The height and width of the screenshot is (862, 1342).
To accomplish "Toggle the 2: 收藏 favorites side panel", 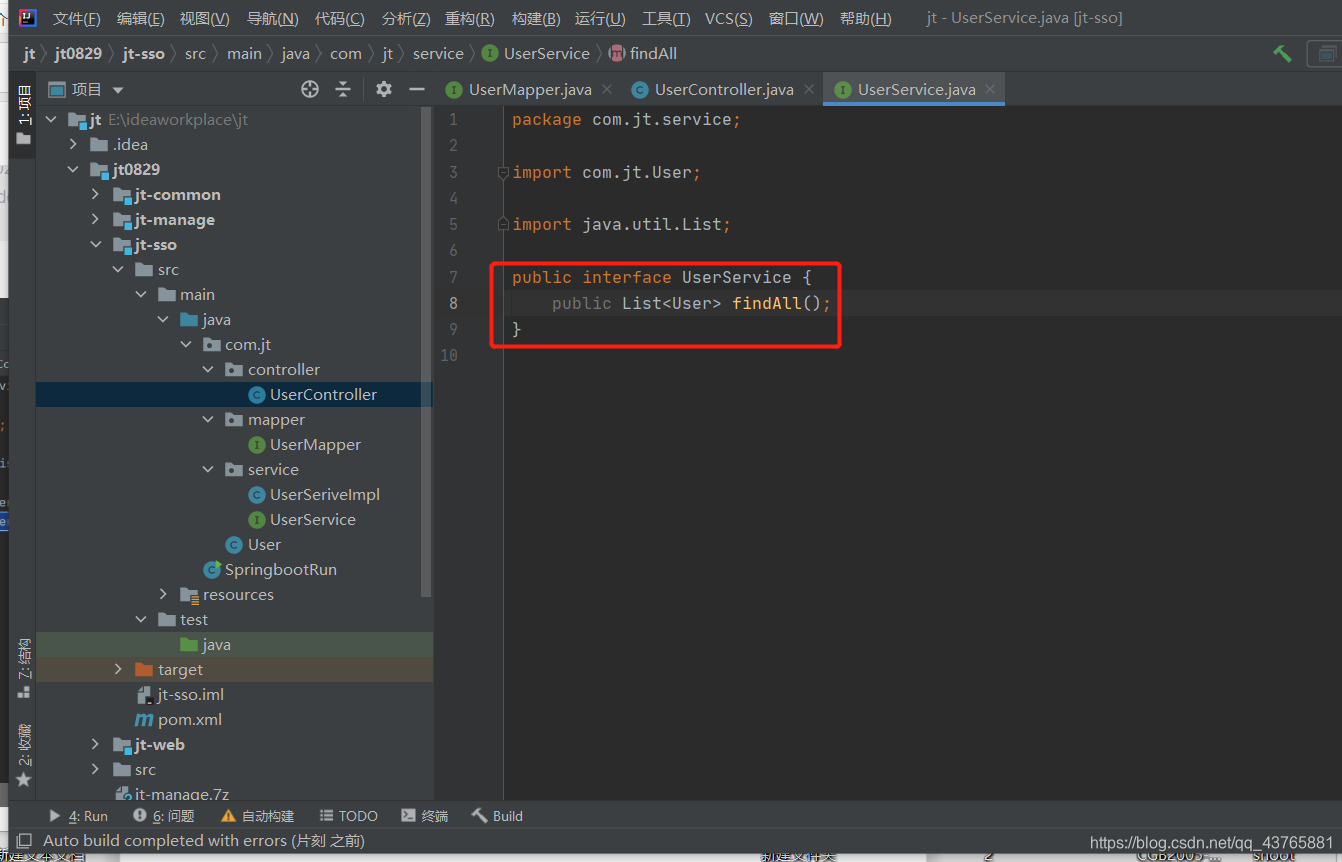I will (x=24, y=755).
